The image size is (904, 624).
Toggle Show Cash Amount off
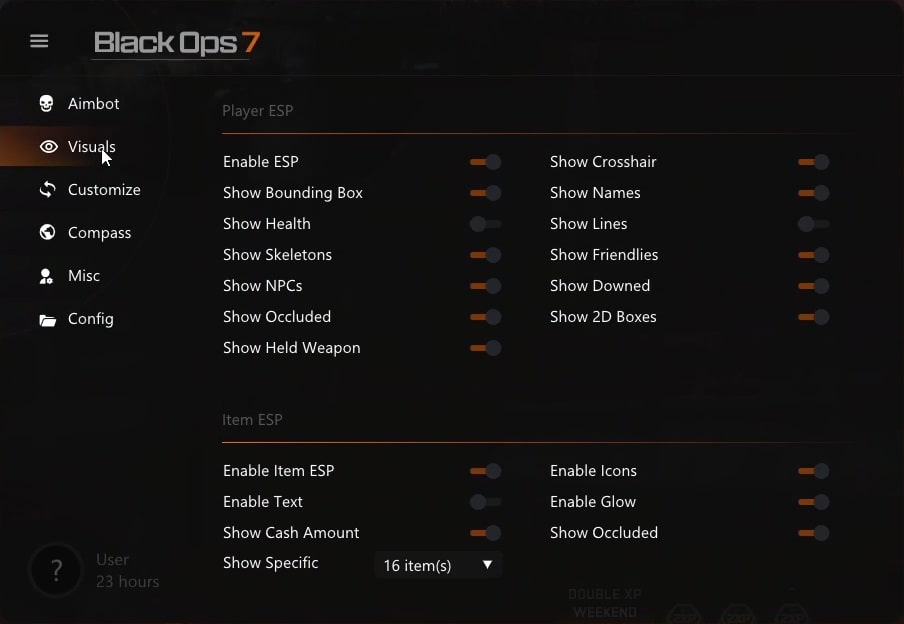coord(485,533)
